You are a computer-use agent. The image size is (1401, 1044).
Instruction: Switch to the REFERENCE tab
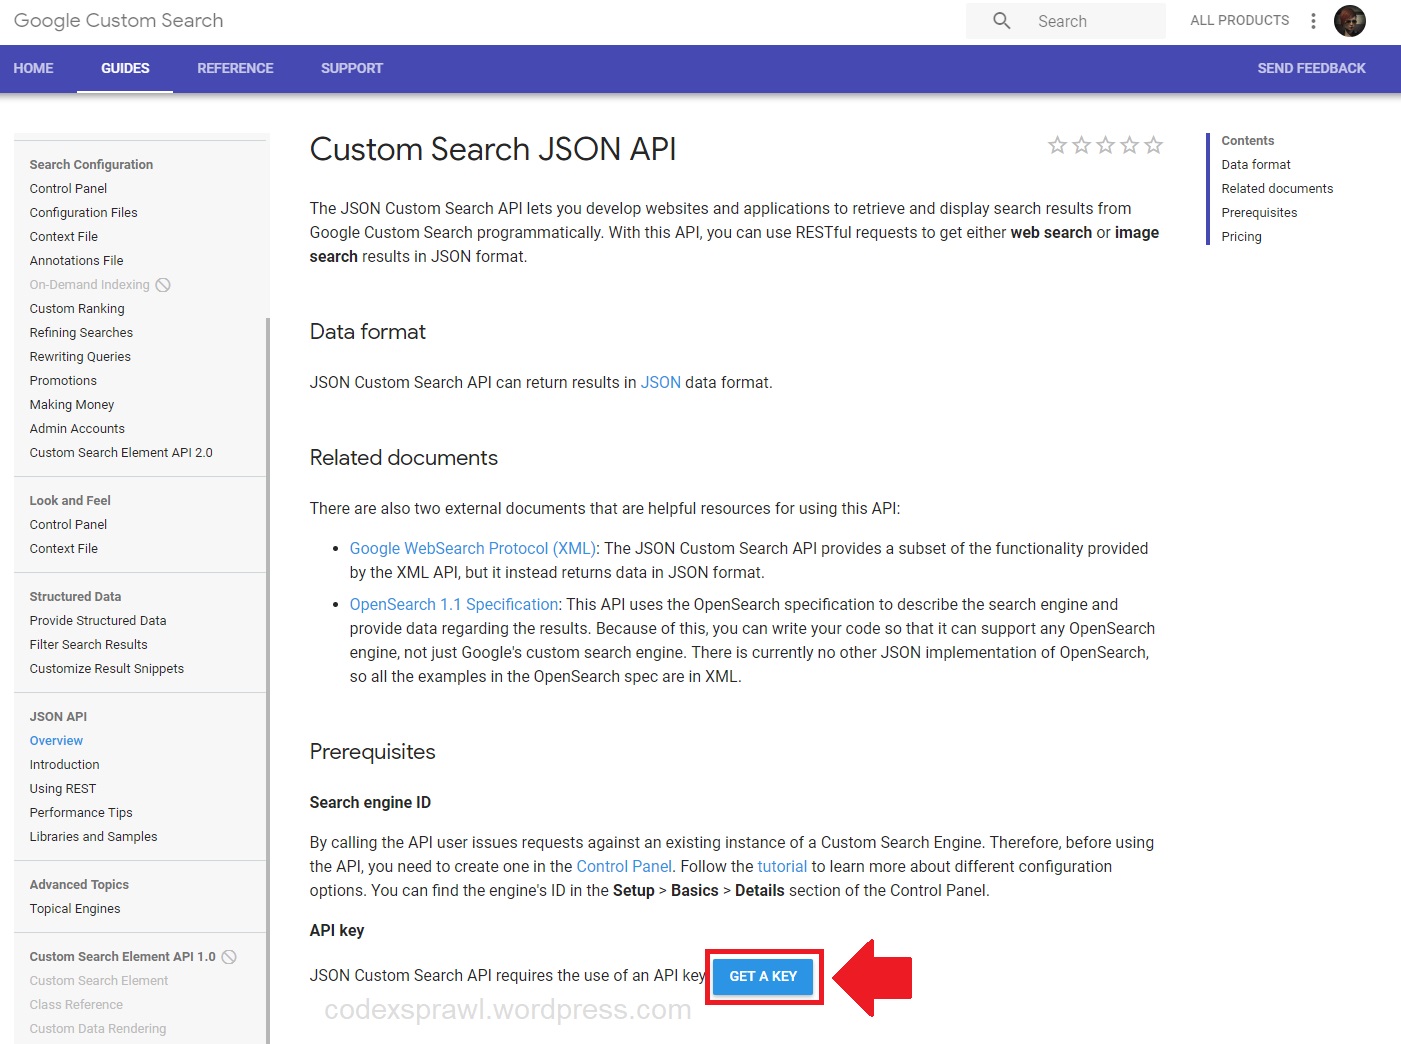point(235,68)
